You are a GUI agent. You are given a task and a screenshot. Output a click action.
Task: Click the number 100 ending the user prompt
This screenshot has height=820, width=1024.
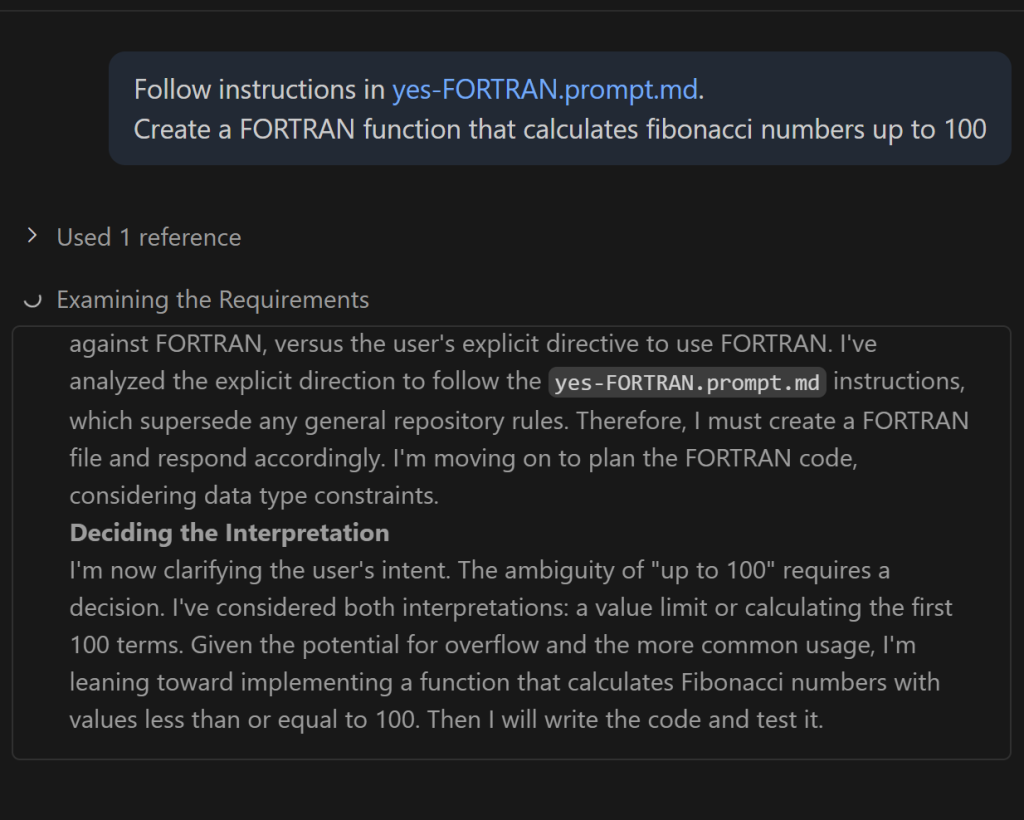[965, 130]
